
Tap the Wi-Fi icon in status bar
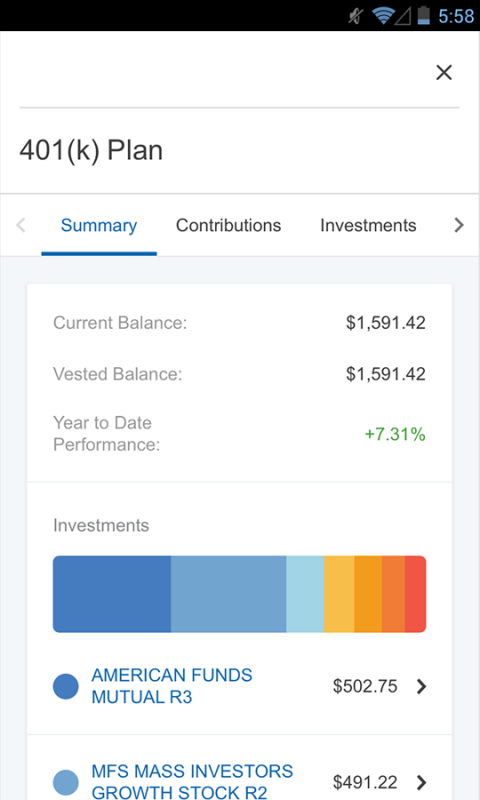tap(382, 16)
